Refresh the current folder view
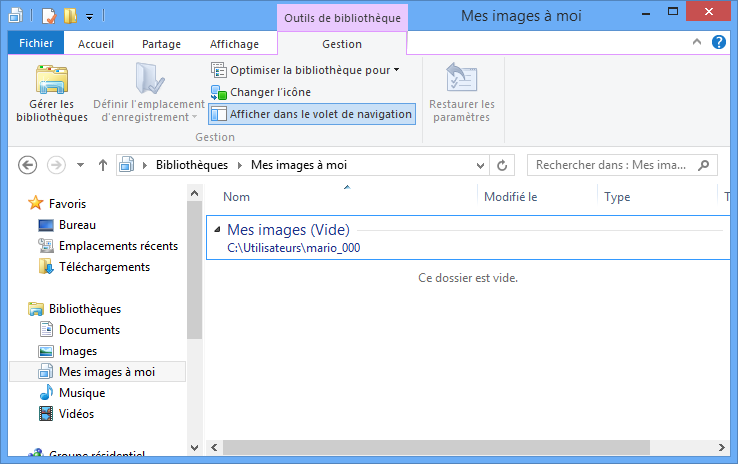The height and width of the screenshot is (464, 738). pos(502,165)
